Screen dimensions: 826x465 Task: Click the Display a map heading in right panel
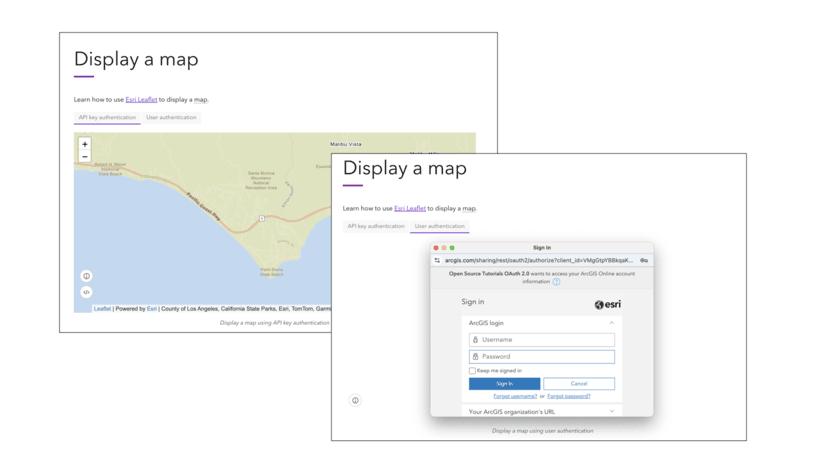(405, 168)
